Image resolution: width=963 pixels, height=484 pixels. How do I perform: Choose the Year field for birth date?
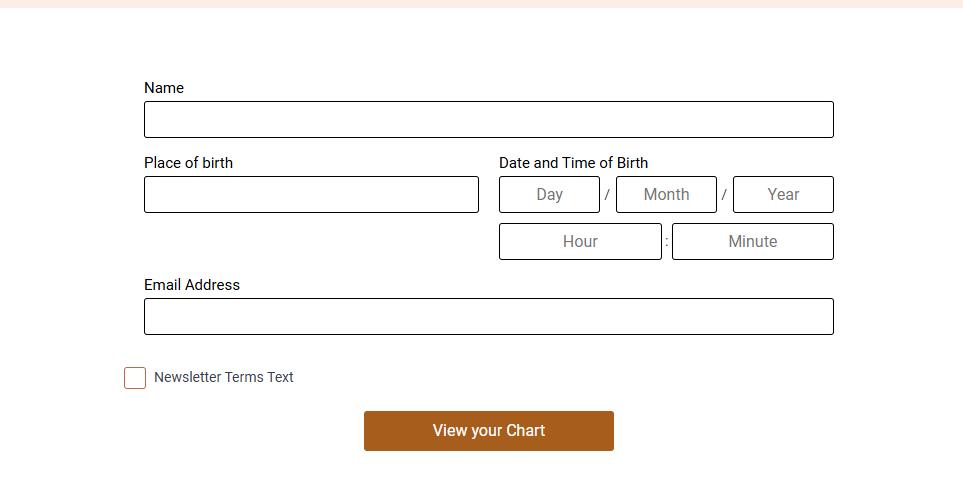coord(783,195)
